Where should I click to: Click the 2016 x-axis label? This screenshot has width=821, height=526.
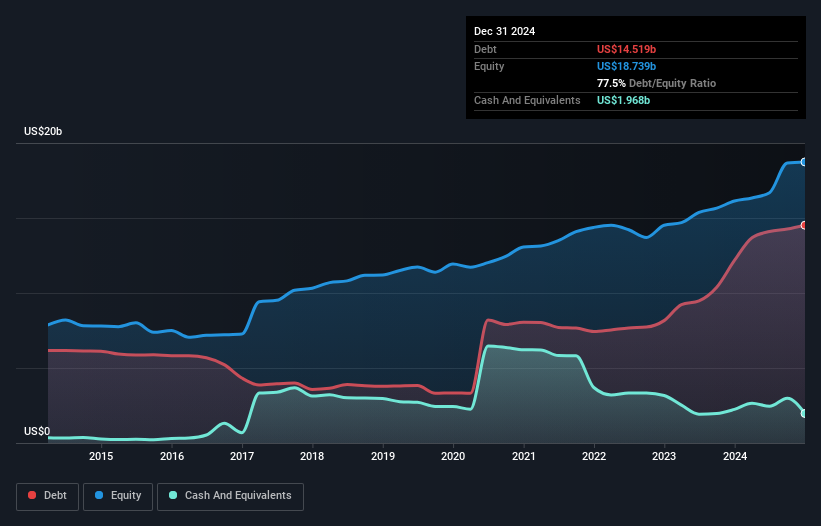coord(172,456)
